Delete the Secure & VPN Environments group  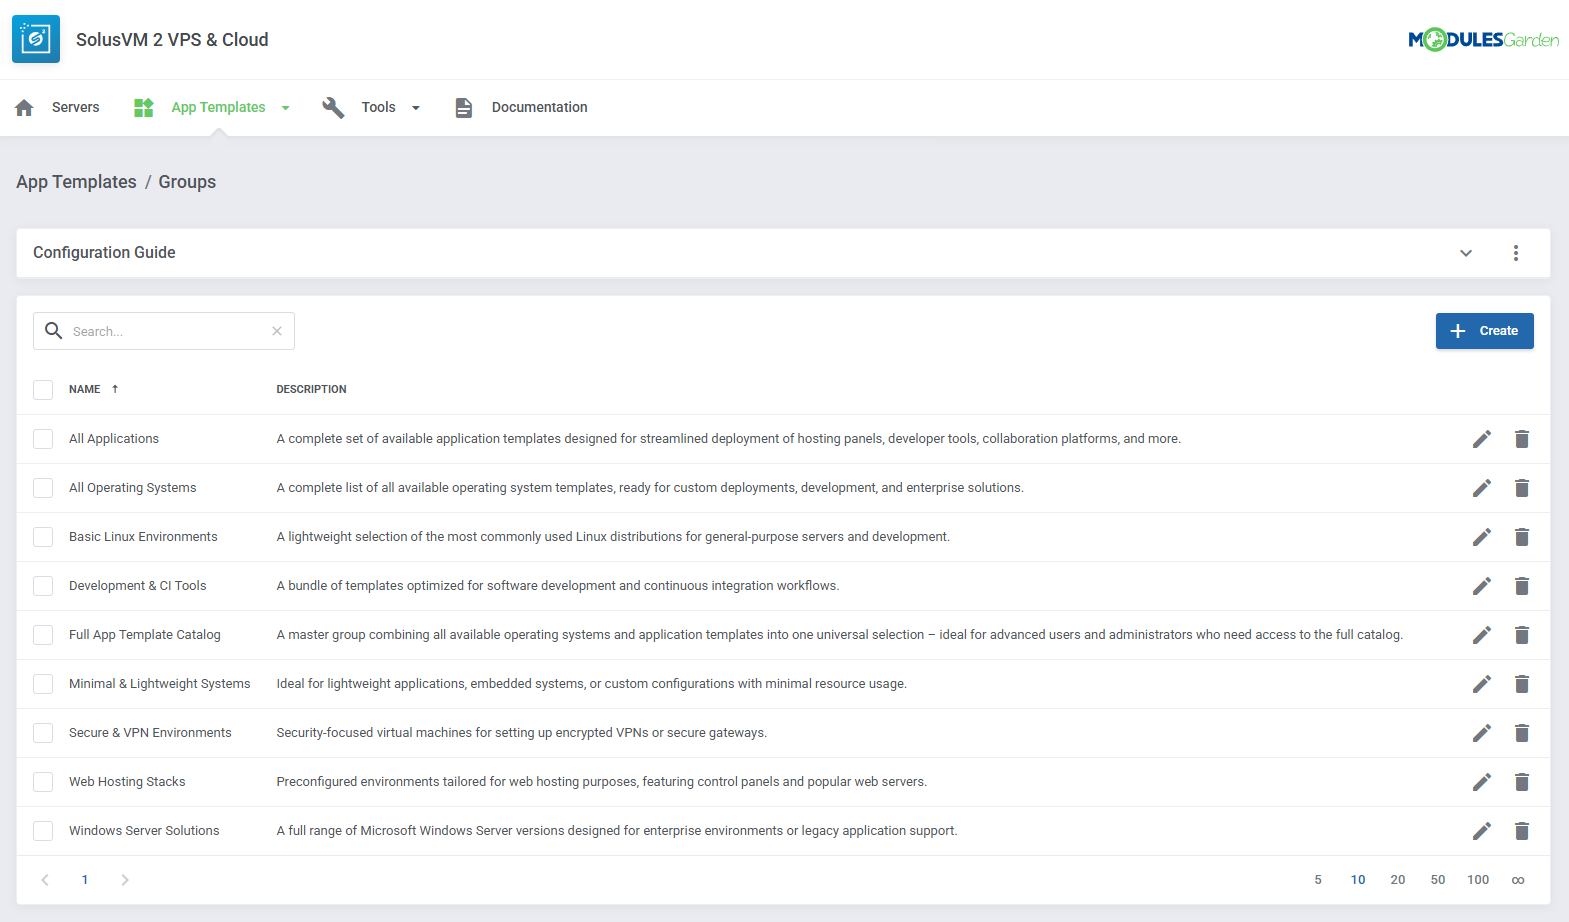(x=1522, y=733)
